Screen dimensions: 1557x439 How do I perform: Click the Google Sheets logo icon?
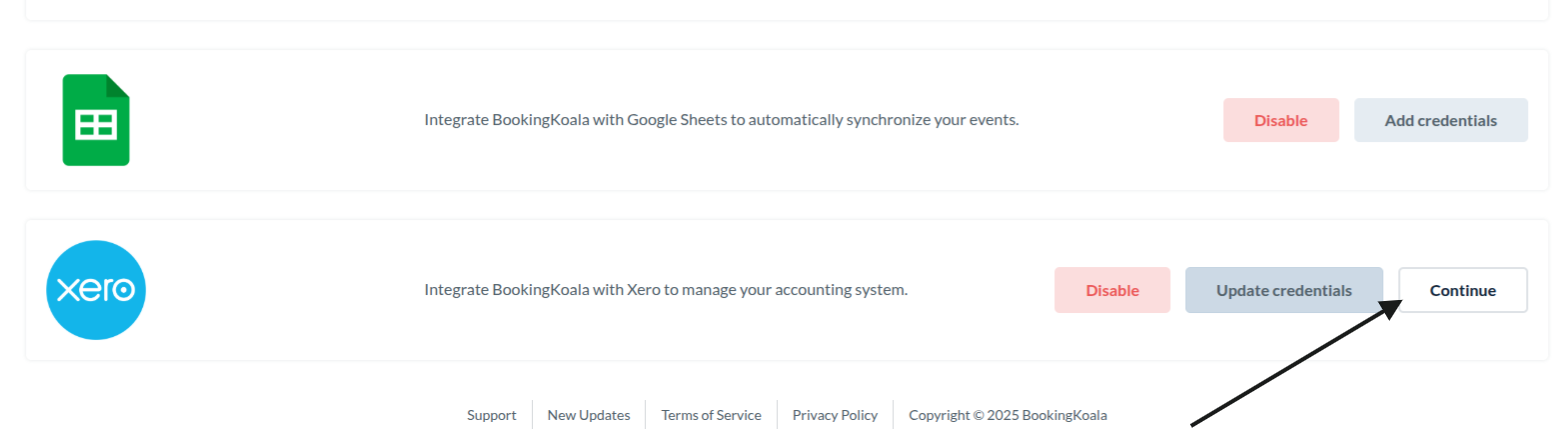click(x=96, y=120)
